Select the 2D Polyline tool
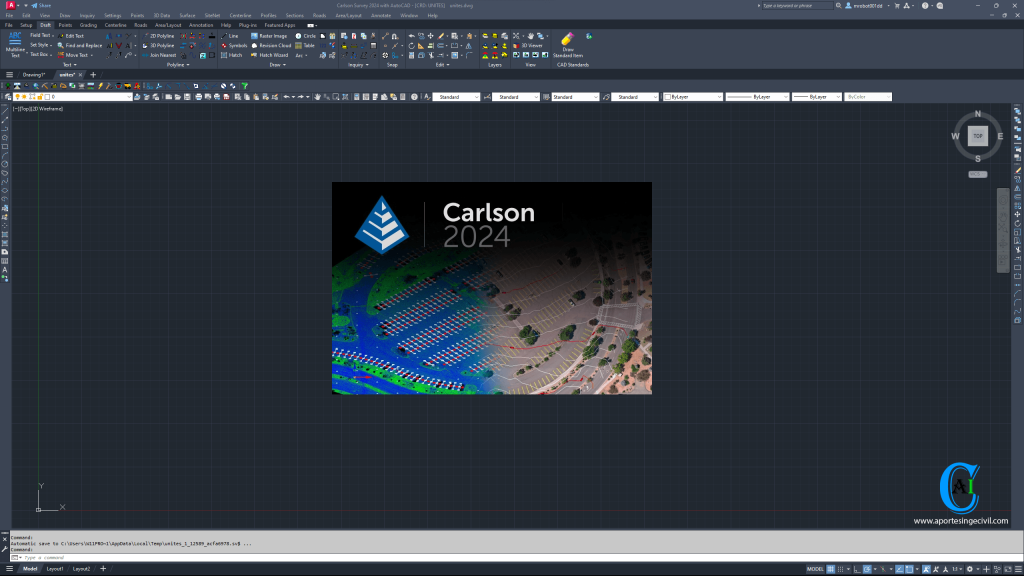This screenshot has height=576, width=1024. [162, 36]
